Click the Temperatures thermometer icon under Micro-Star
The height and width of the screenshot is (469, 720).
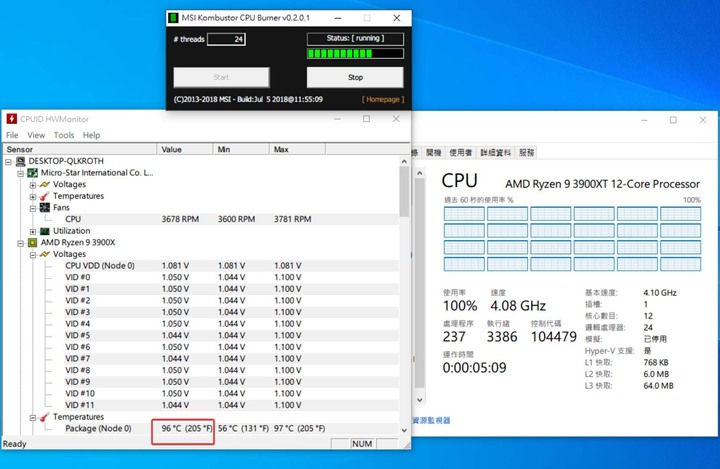[45, 196]
